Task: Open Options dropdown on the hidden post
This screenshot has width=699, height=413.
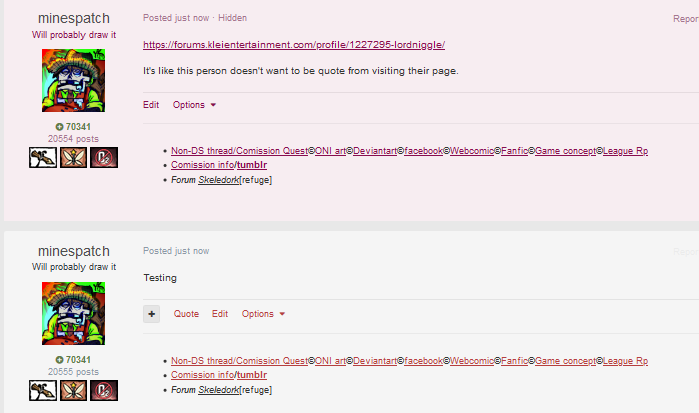Action: tap(194, 104)
